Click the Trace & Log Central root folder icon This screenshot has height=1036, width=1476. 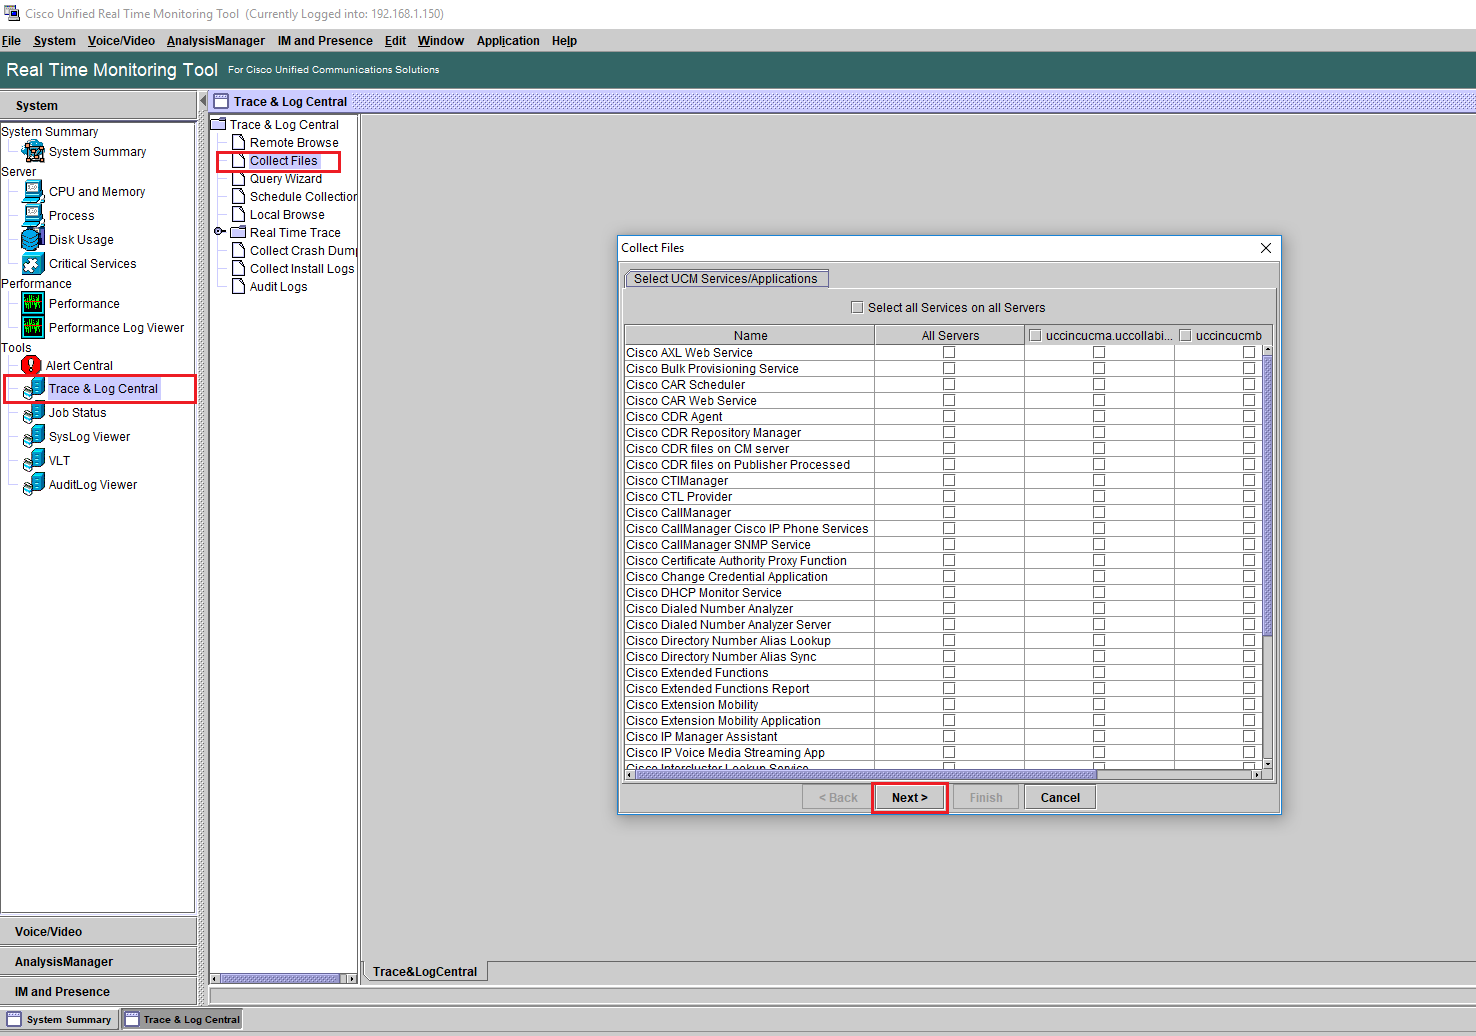click(x=218, y=124)
